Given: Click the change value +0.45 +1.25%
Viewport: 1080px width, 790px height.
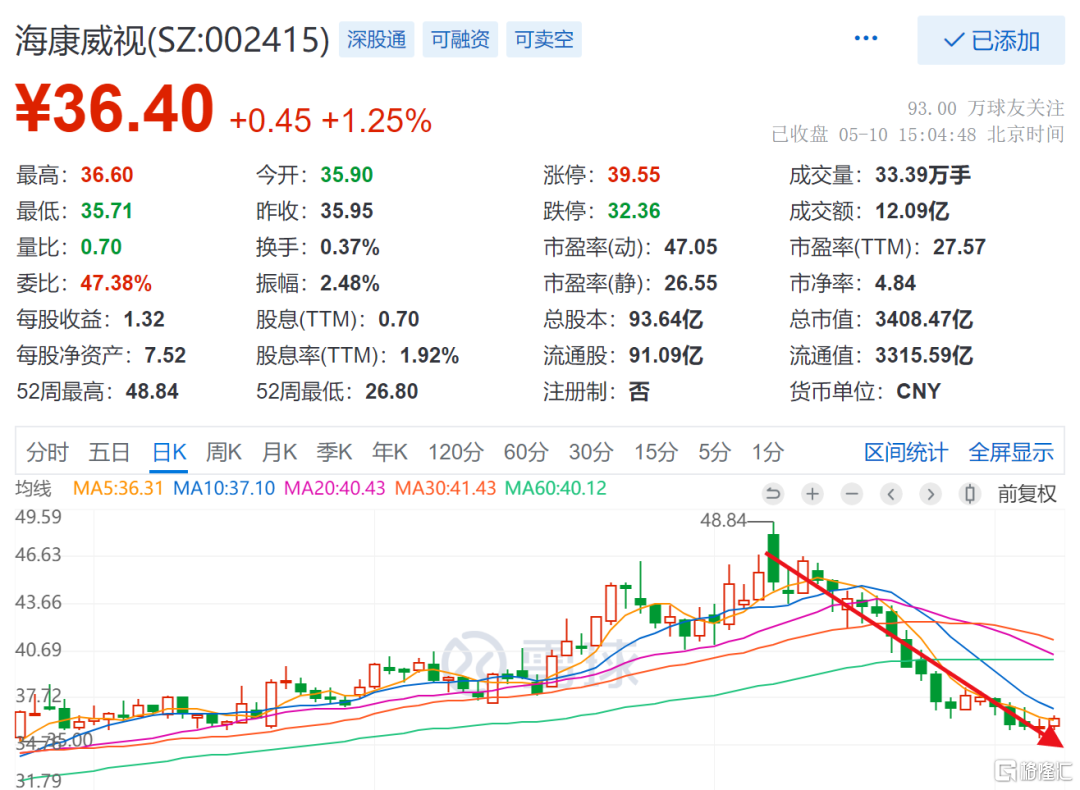Looking at the screenshot, I should [x=331, y=121].
